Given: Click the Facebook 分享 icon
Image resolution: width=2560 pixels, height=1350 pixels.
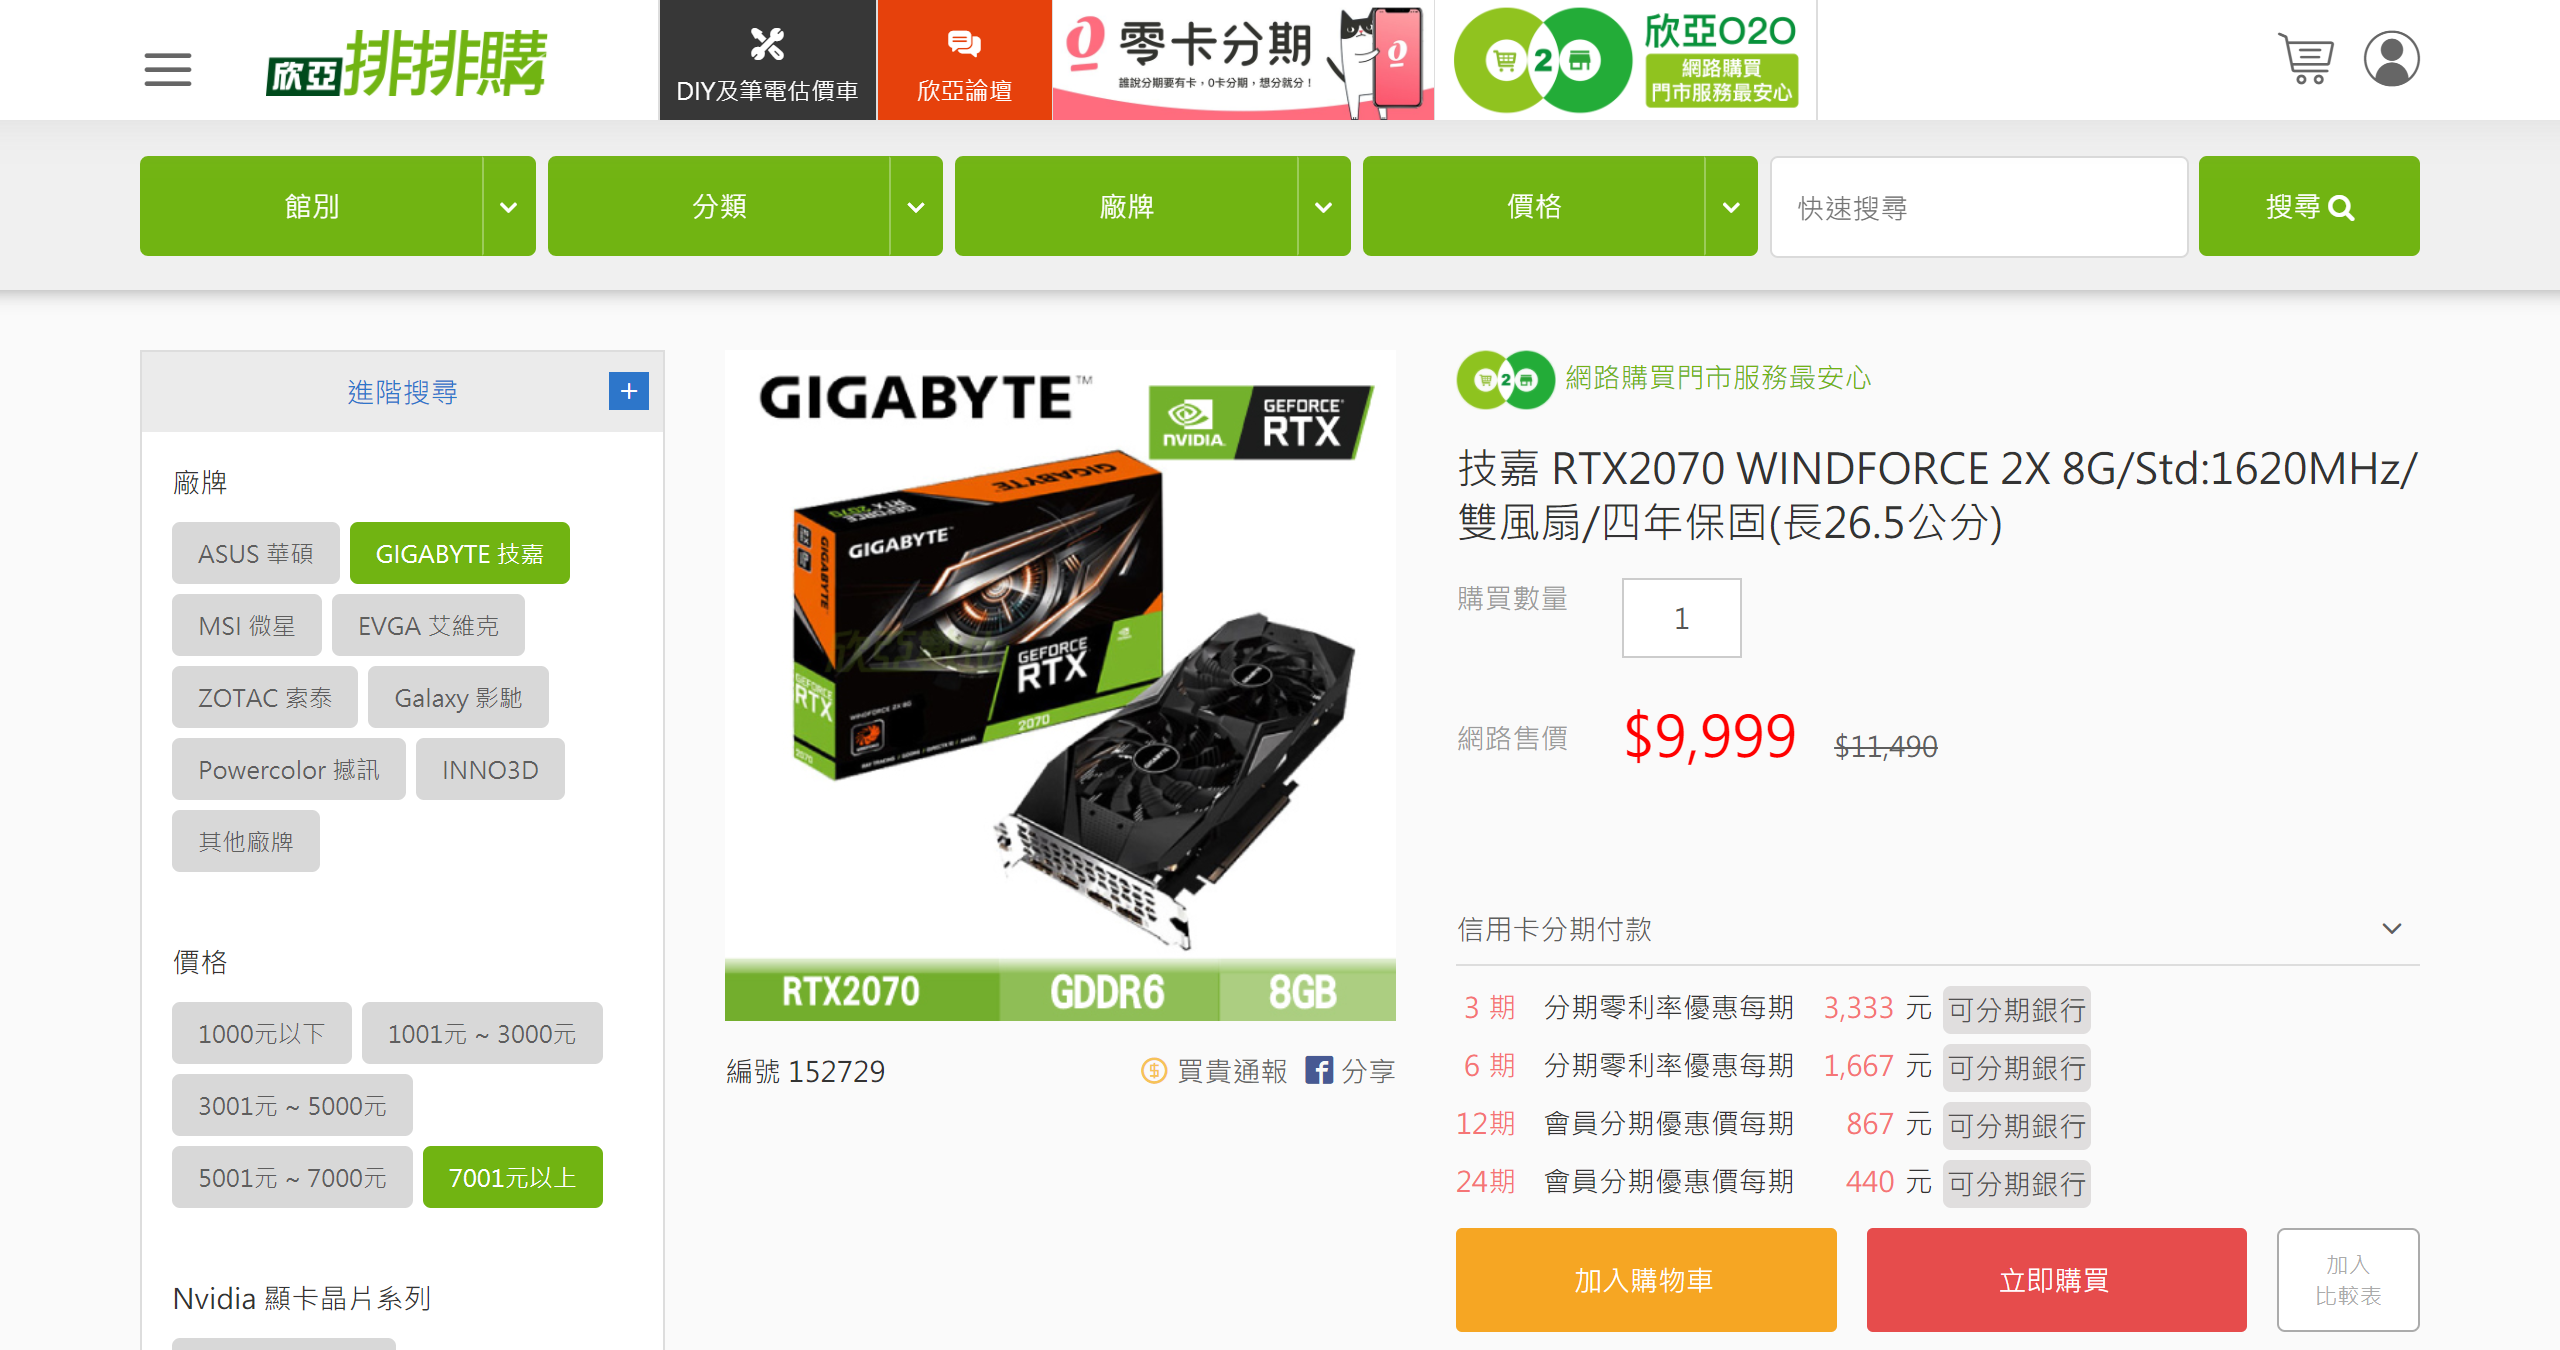Looking at the screenshot, I should (1318, 1070).
